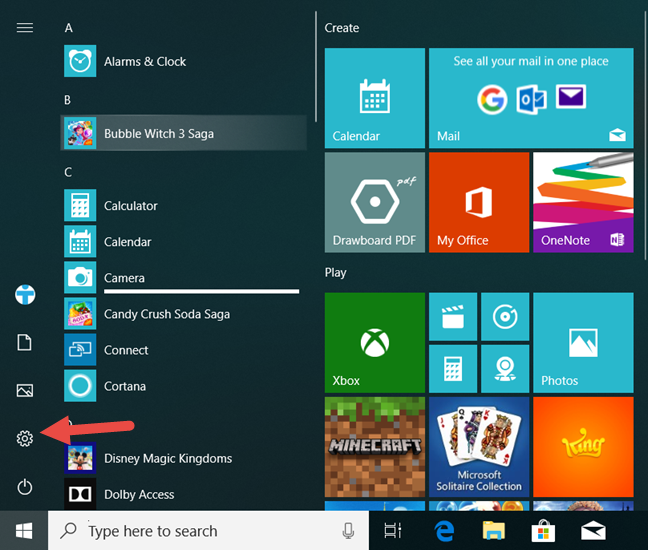Click the Play group header

(x=335, y=273)
